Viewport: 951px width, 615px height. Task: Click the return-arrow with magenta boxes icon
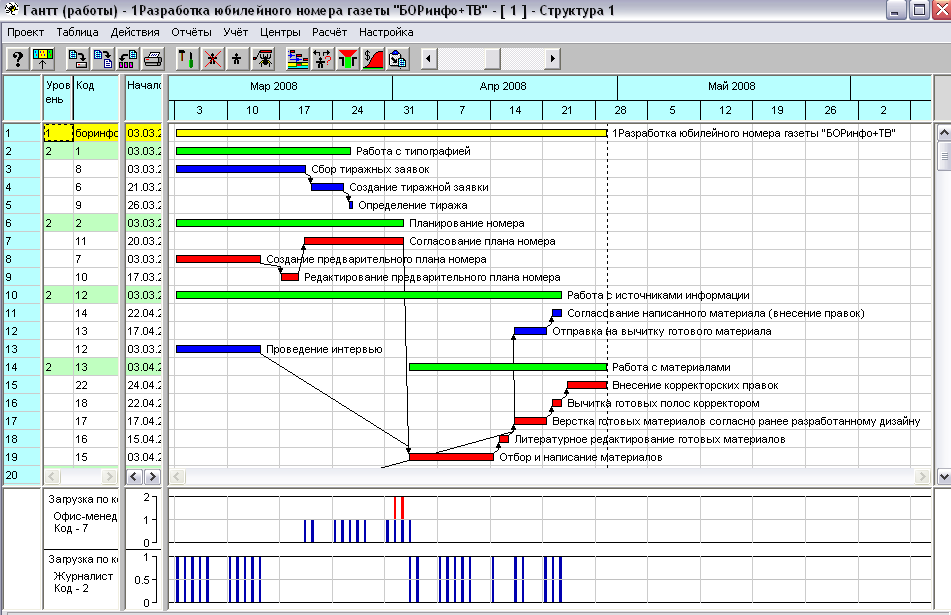128,59
